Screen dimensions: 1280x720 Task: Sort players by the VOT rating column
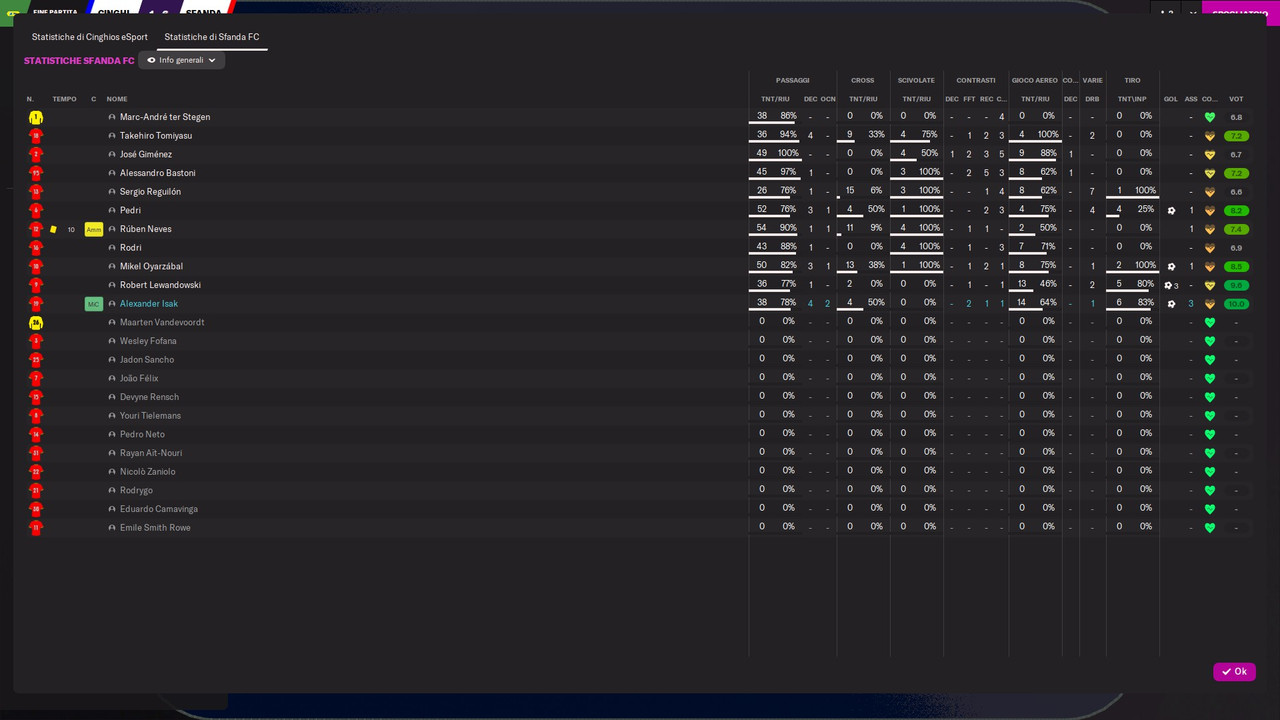pos(1236,99)
